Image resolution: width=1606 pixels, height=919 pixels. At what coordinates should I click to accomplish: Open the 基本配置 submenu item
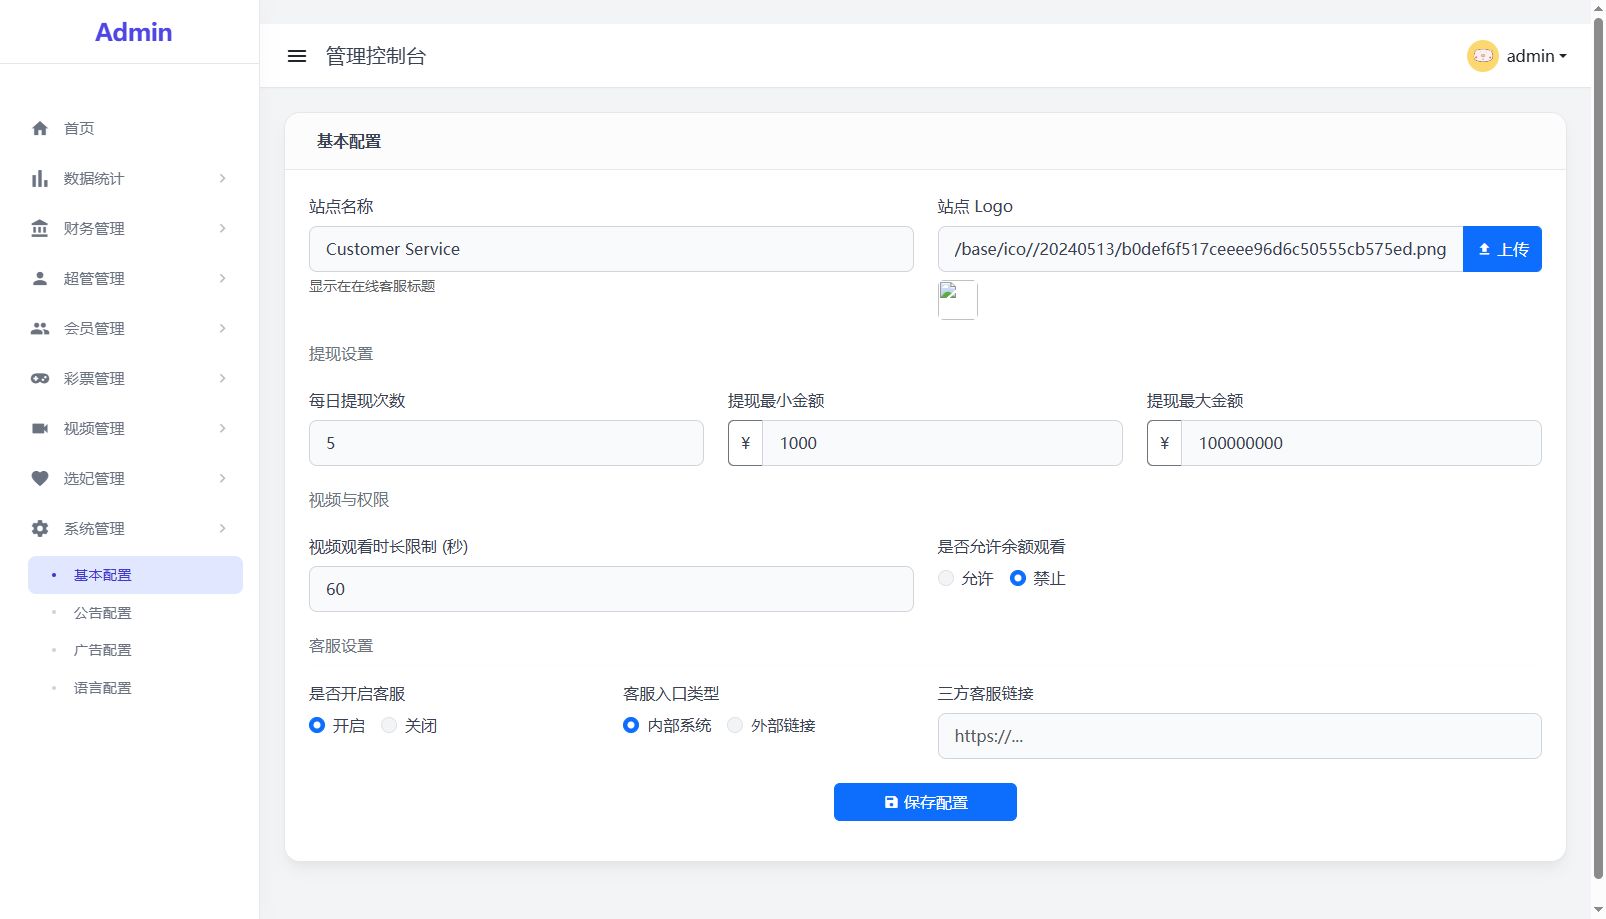coord(135,575)
